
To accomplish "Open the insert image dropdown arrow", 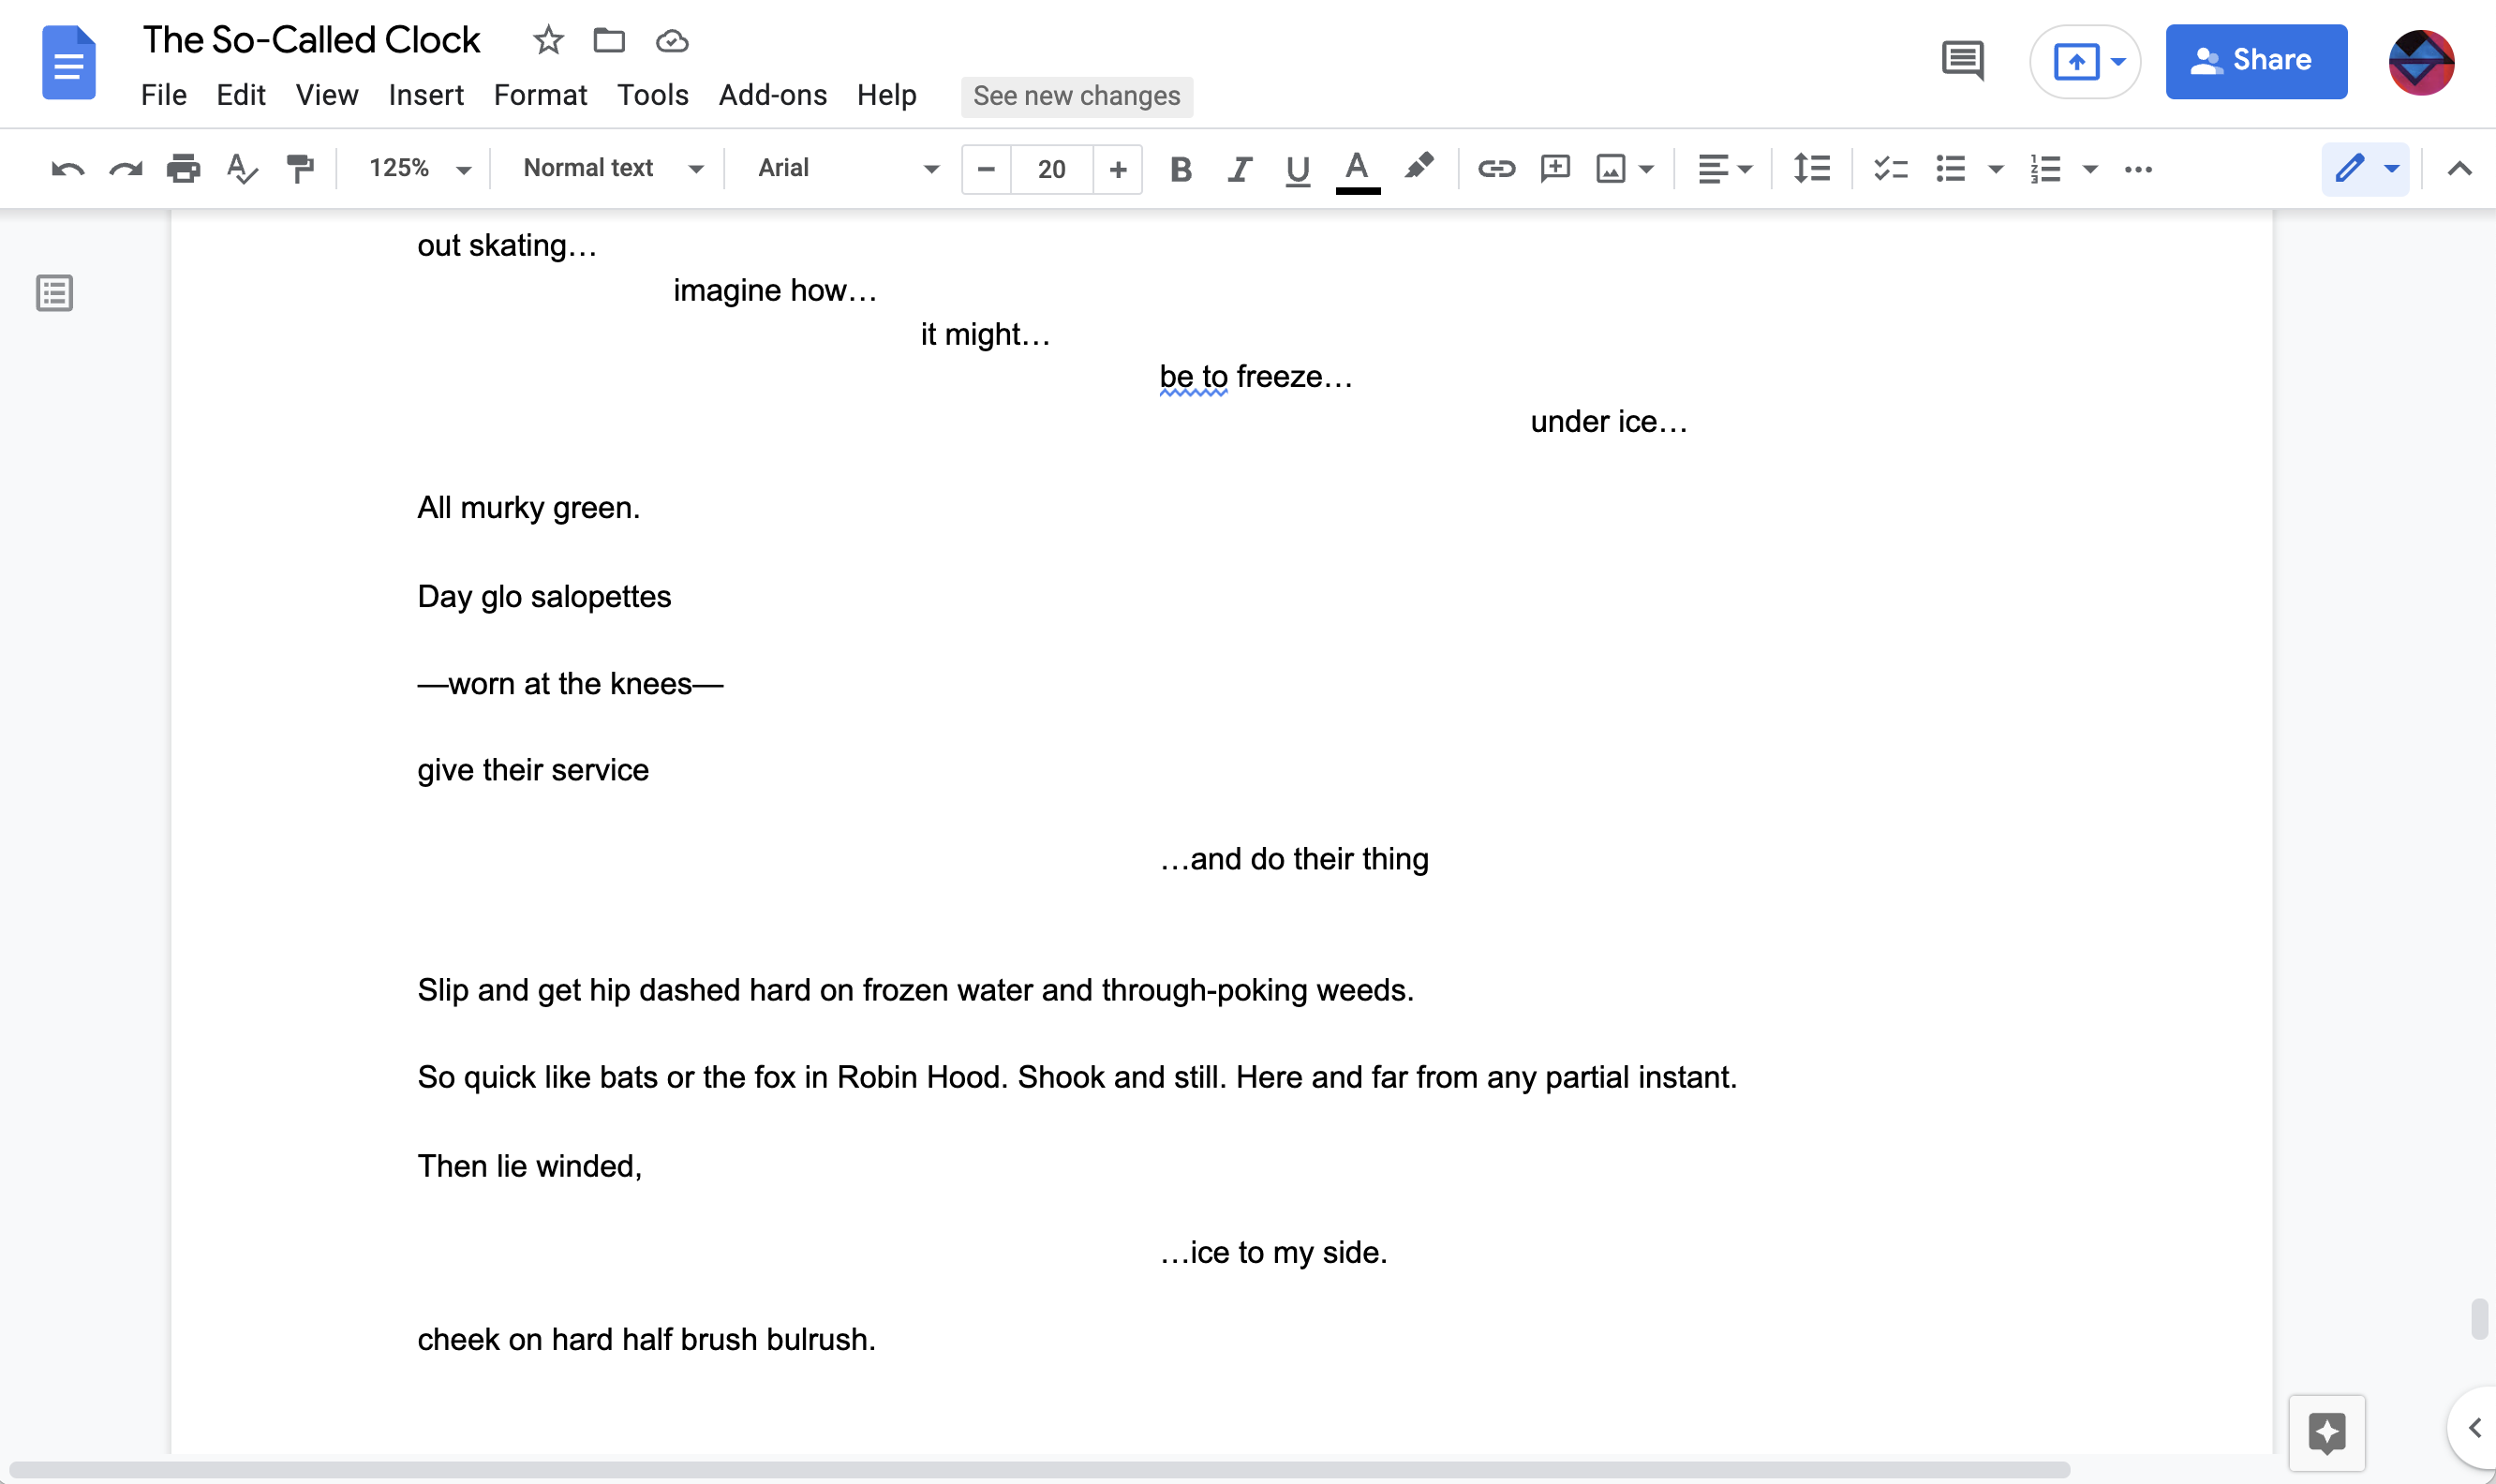I will click(1646, 169).
